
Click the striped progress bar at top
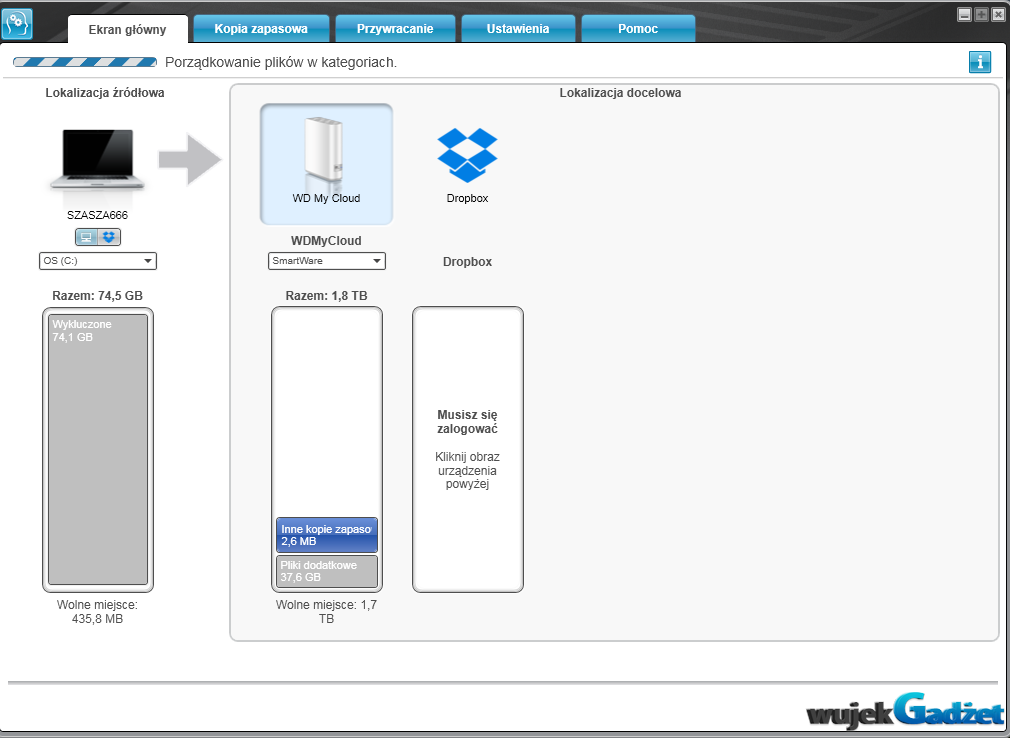[x=85, y=62]
